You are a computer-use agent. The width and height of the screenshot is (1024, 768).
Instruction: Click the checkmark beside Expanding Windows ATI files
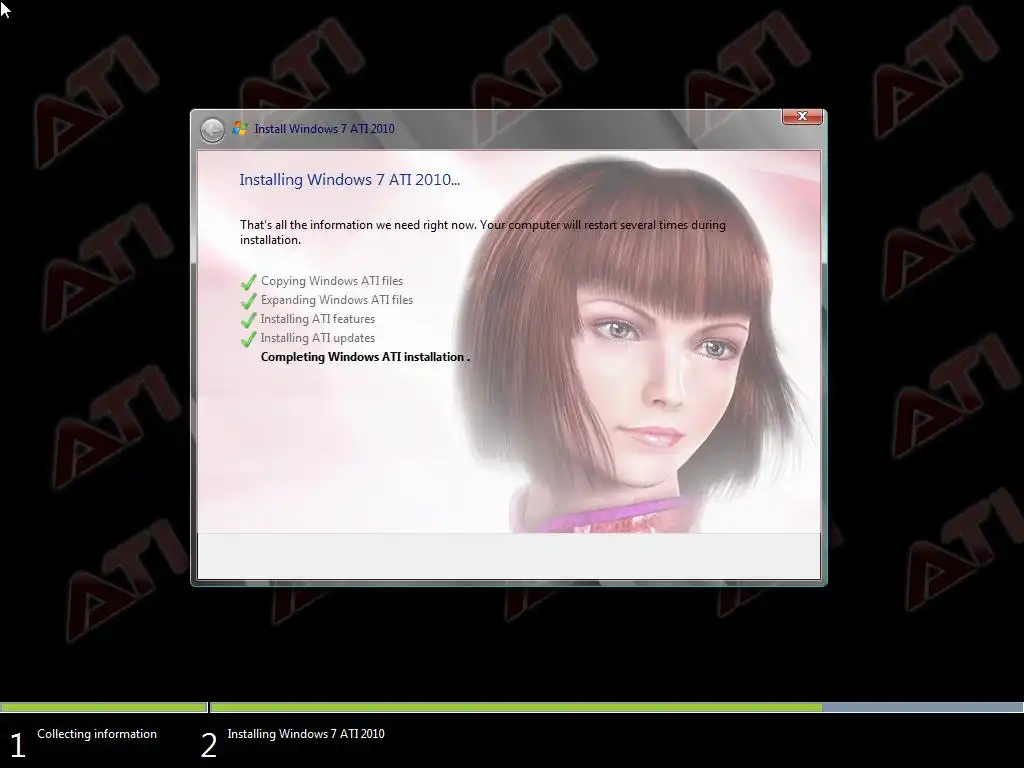(x=248, y=300)
